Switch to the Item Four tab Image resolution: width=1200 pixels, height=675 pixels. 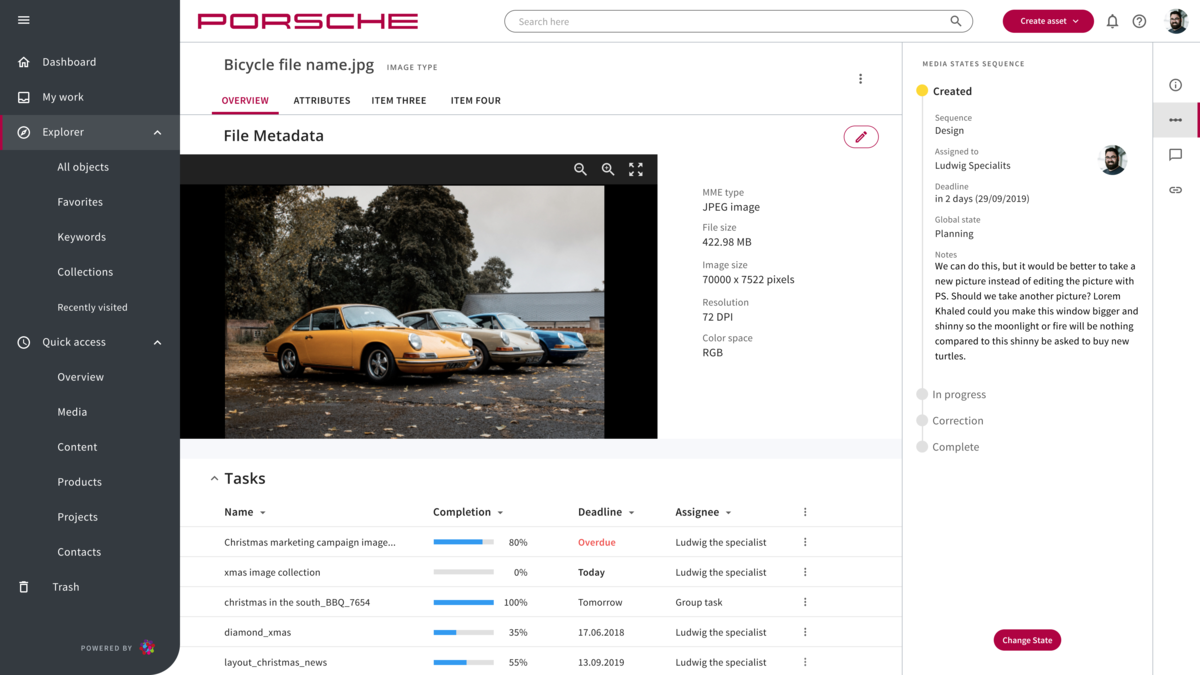[x=475, y=100]
